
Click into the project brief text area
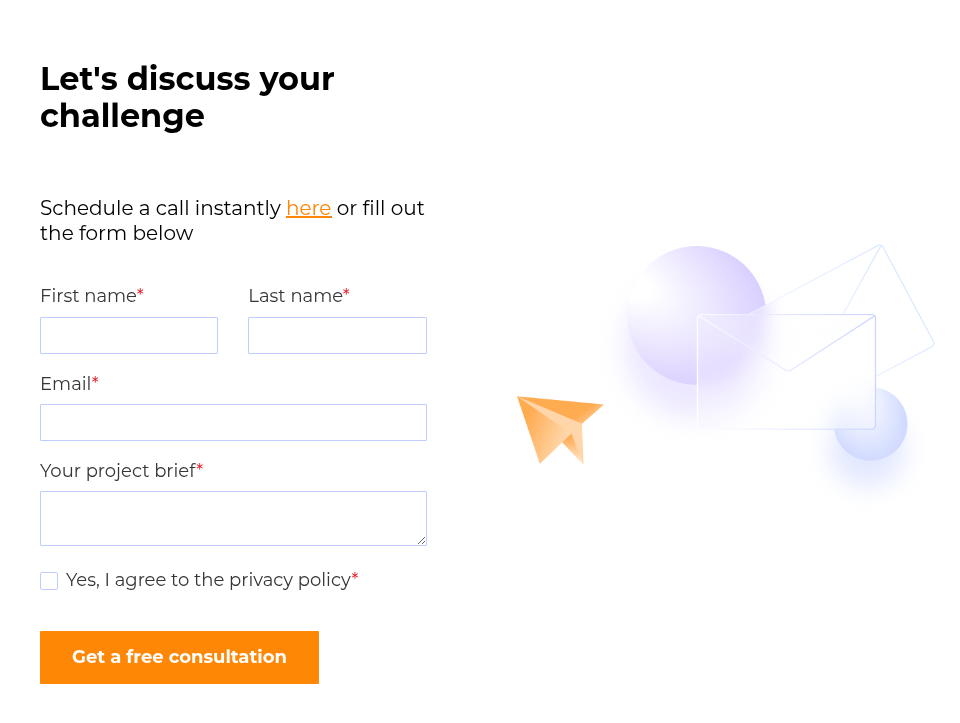point(233,518)
